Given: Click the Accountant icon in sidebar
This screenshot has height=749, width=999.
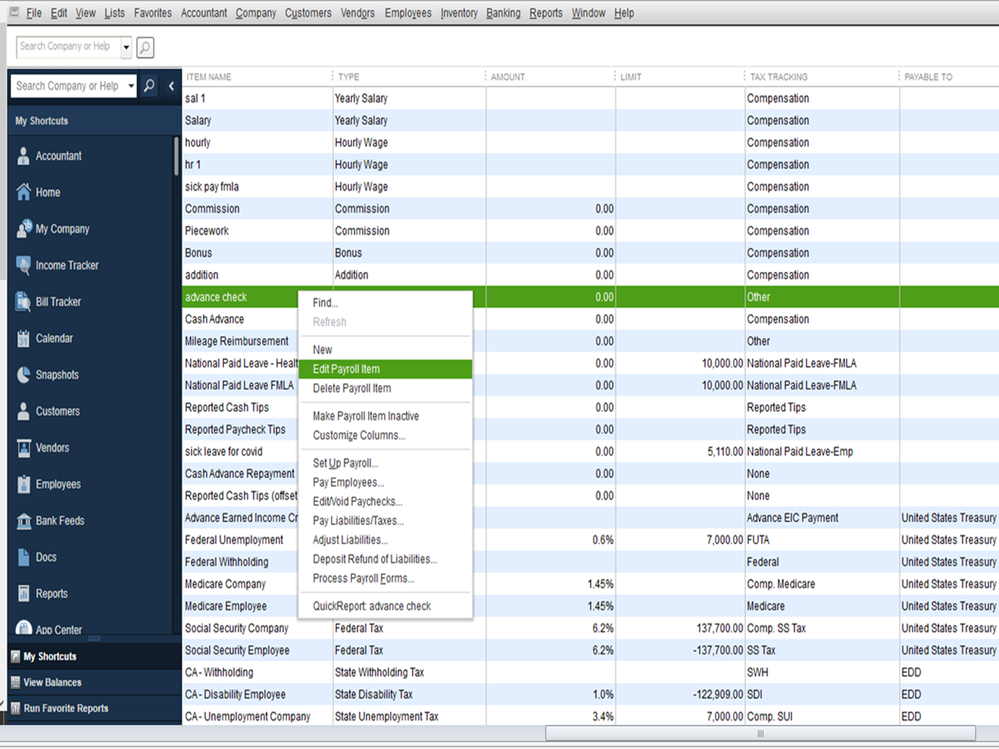Looking at the screenshot, I should click(x=24, y=156).
